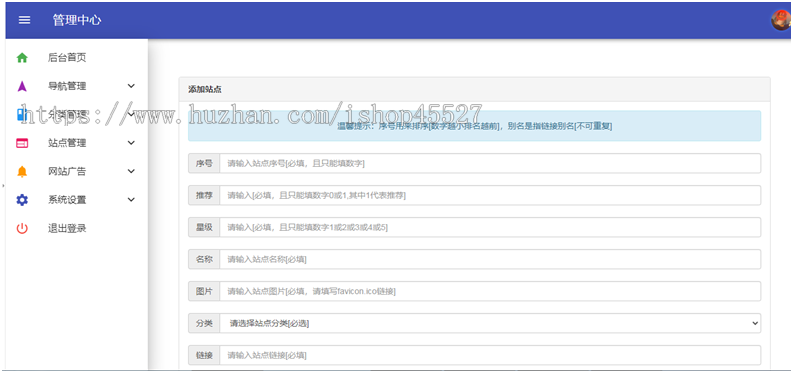This screenshot has width=793, height=373.
Task: Focus the 名称 site name input
Action: click(490, 259)
